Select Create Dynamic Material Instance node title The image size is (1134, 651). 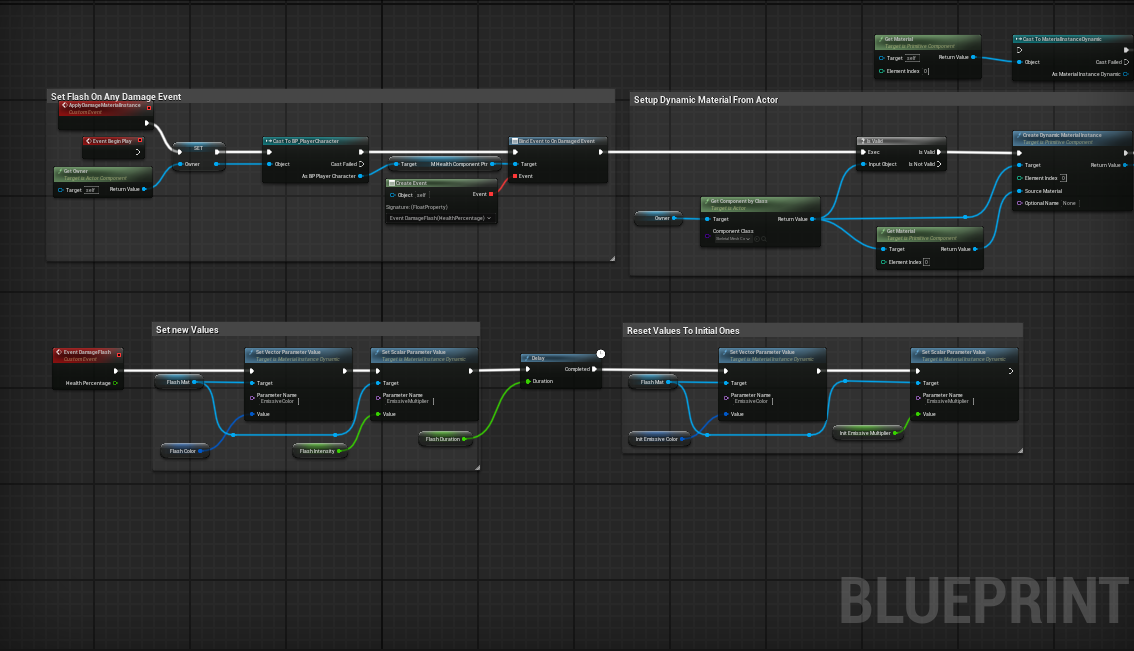pyautogui.click(x=1062, y=135)
